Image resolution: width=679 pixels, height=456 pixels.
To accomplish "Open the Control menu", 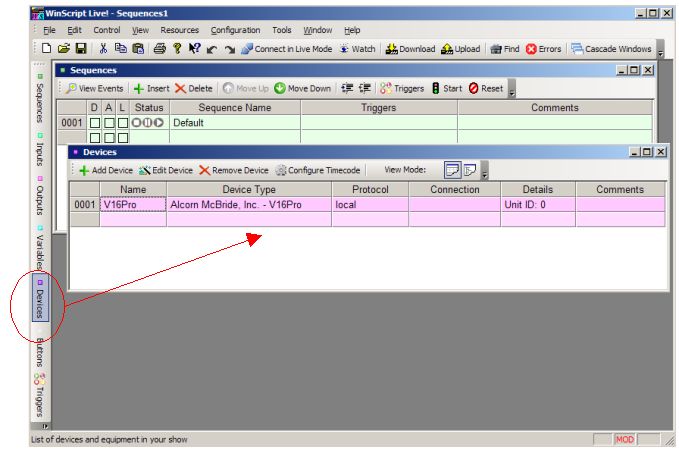I will (107, 30).
